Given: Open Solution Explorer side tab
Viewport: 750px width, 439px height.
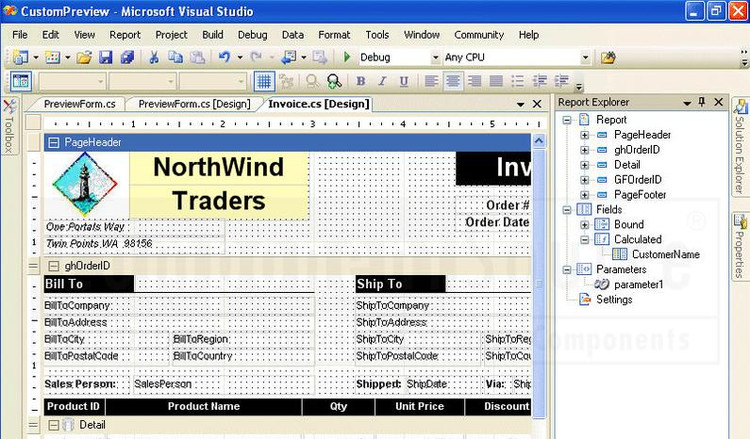Looking at the screenshot, I should coord(740,147).
